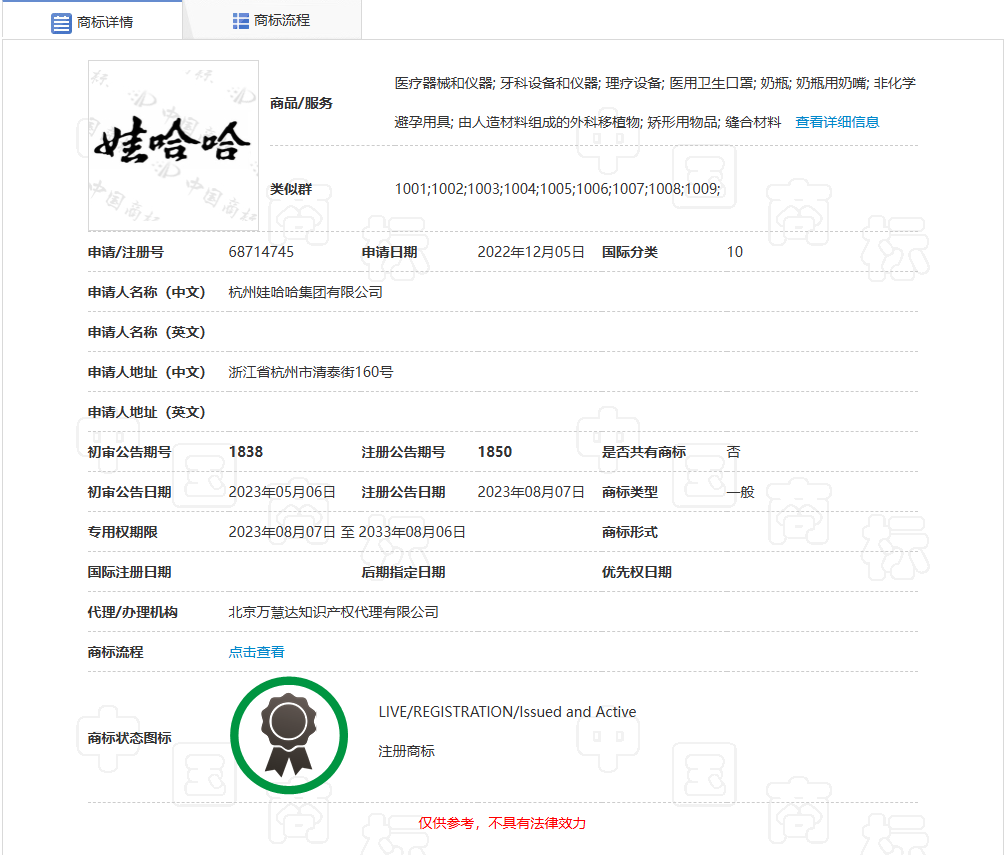Click the LIVE/REGISTRATION status text
1006x855 pixels.
pyautogui.click(x=507, y=712)
